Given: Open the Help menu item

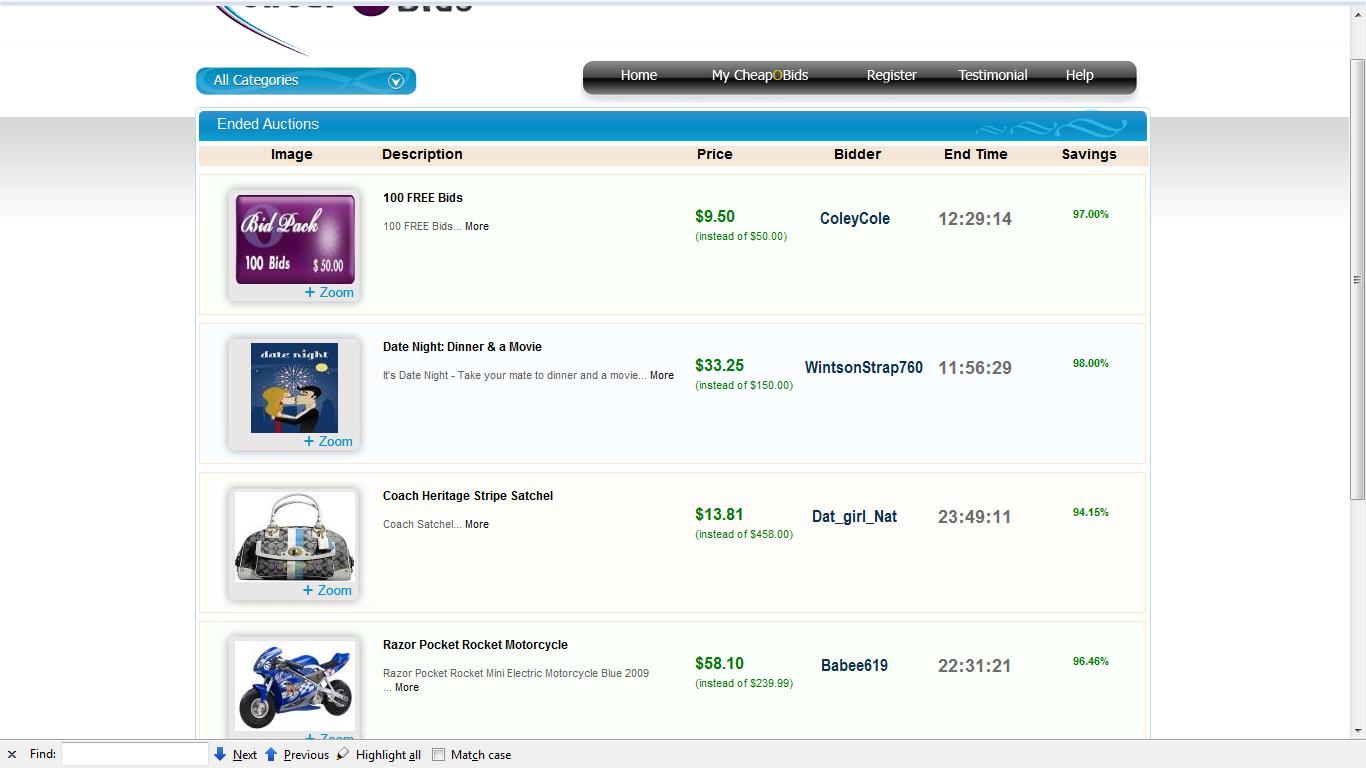Looking at the screenshot, I should click(x=1080, y=75).
